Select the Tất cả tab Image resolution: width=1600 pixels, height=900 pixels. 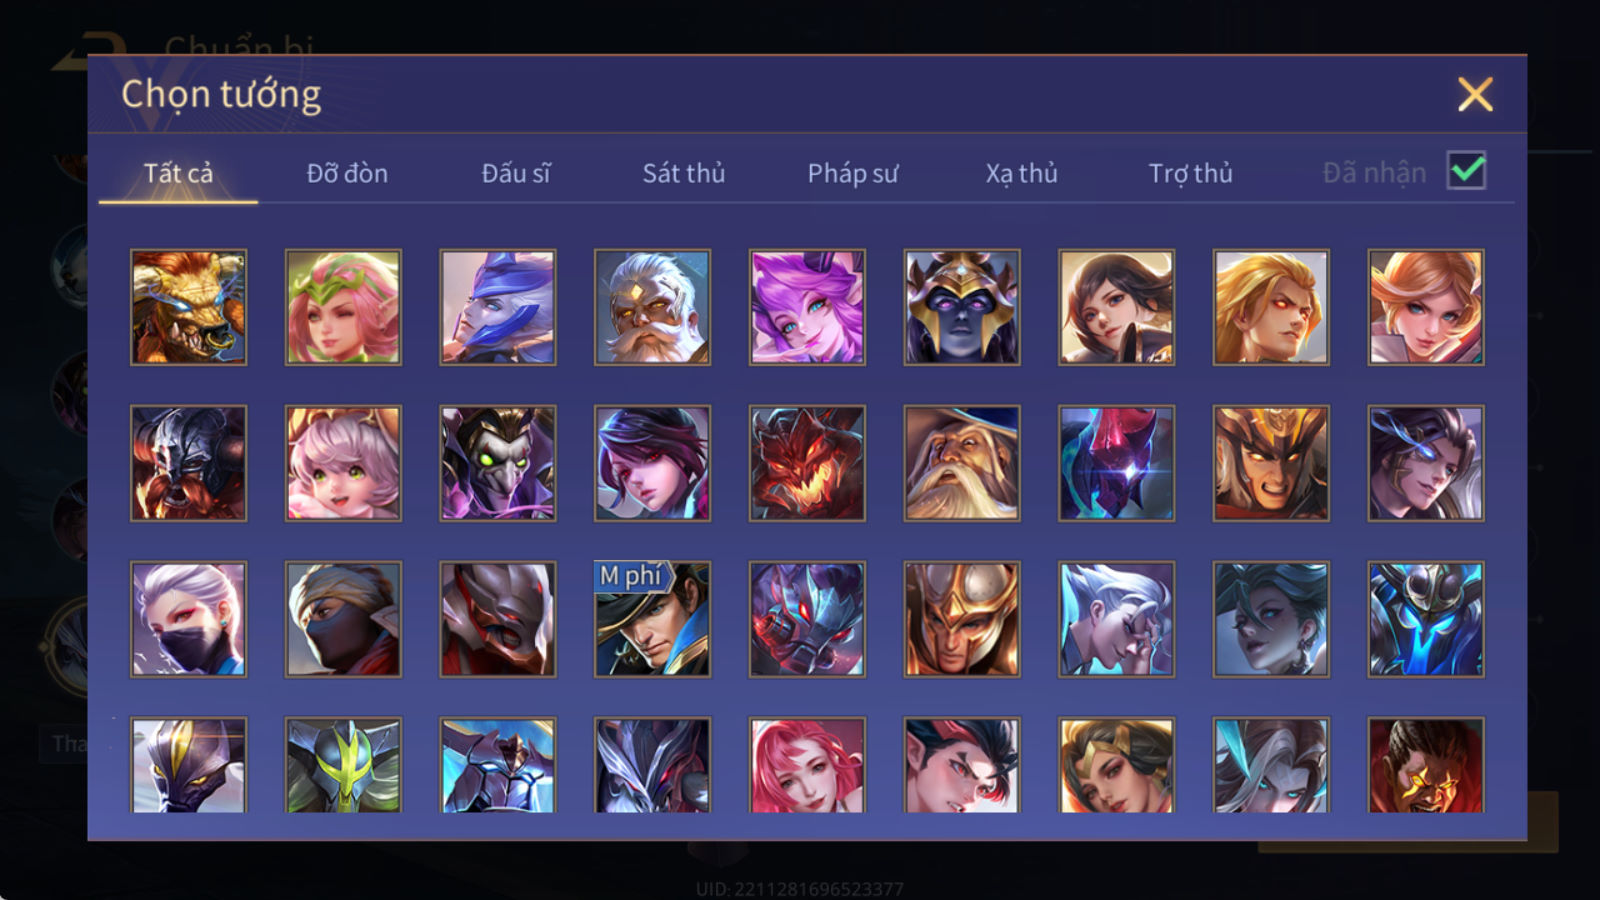tap(178, 173)
